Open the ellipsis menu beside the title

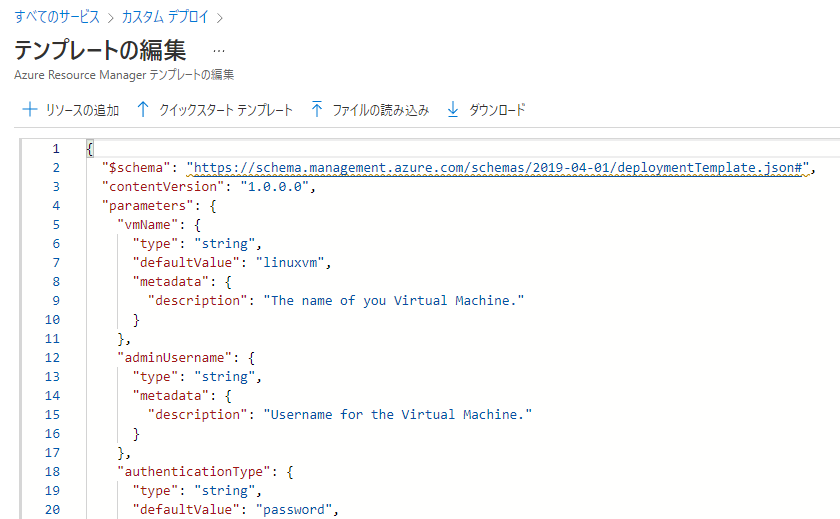point(219,51)
